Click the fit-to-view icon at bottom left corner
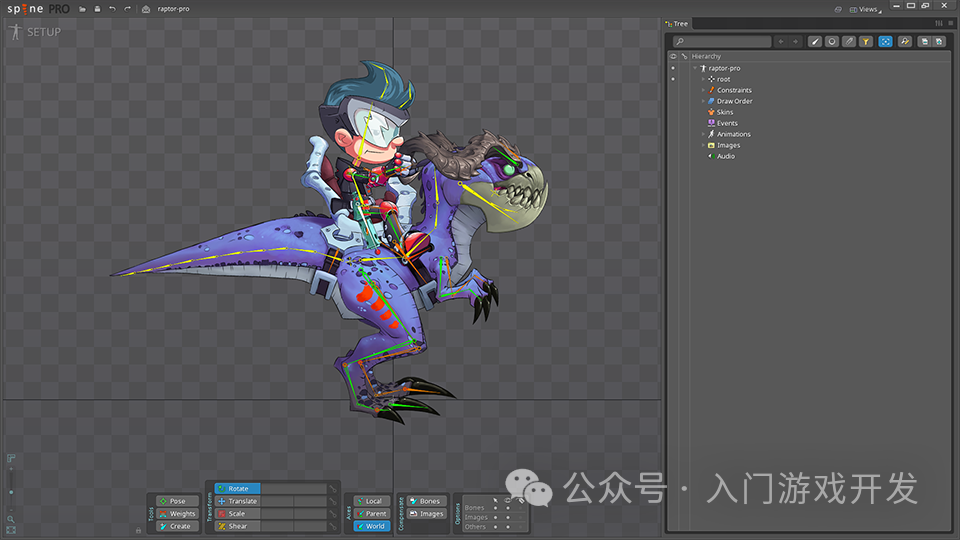Viewport: 960px width, 540px height. tap(11, 530)
